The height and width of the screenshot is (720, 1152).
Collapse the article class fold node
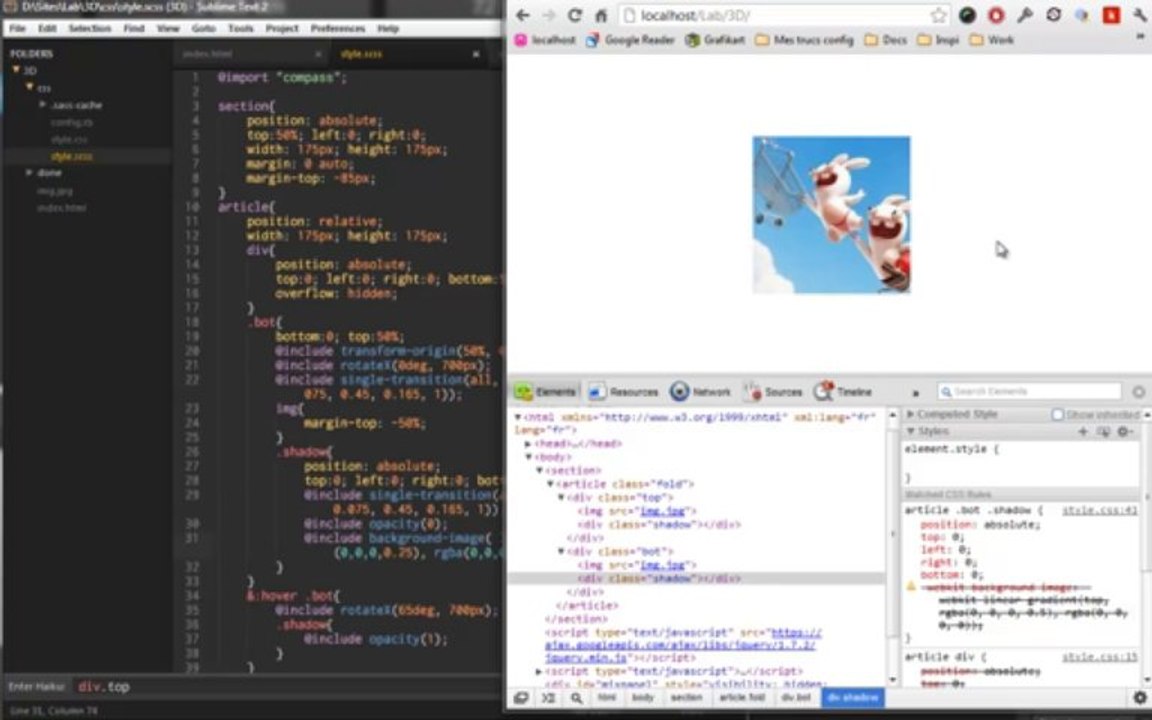[x=550, y=484]
